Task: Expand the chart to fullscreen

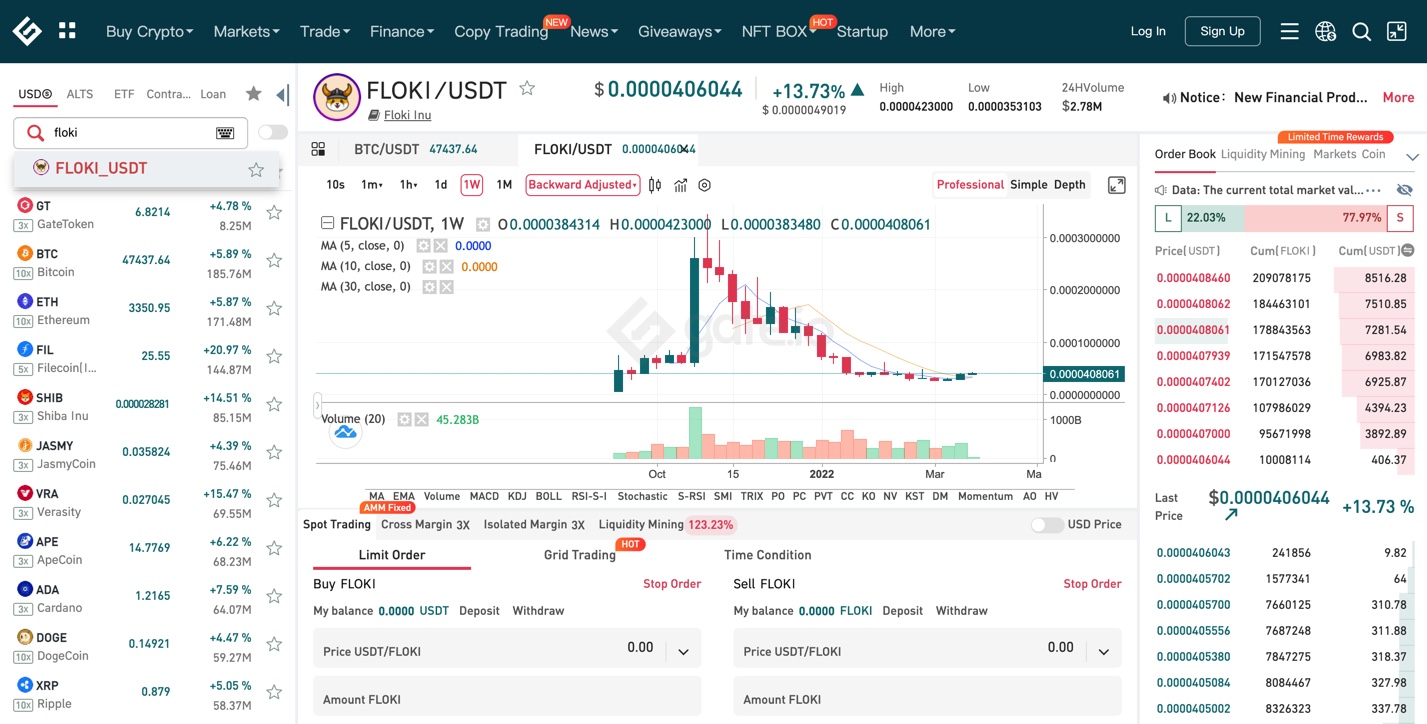Action: pos(1117,185)
